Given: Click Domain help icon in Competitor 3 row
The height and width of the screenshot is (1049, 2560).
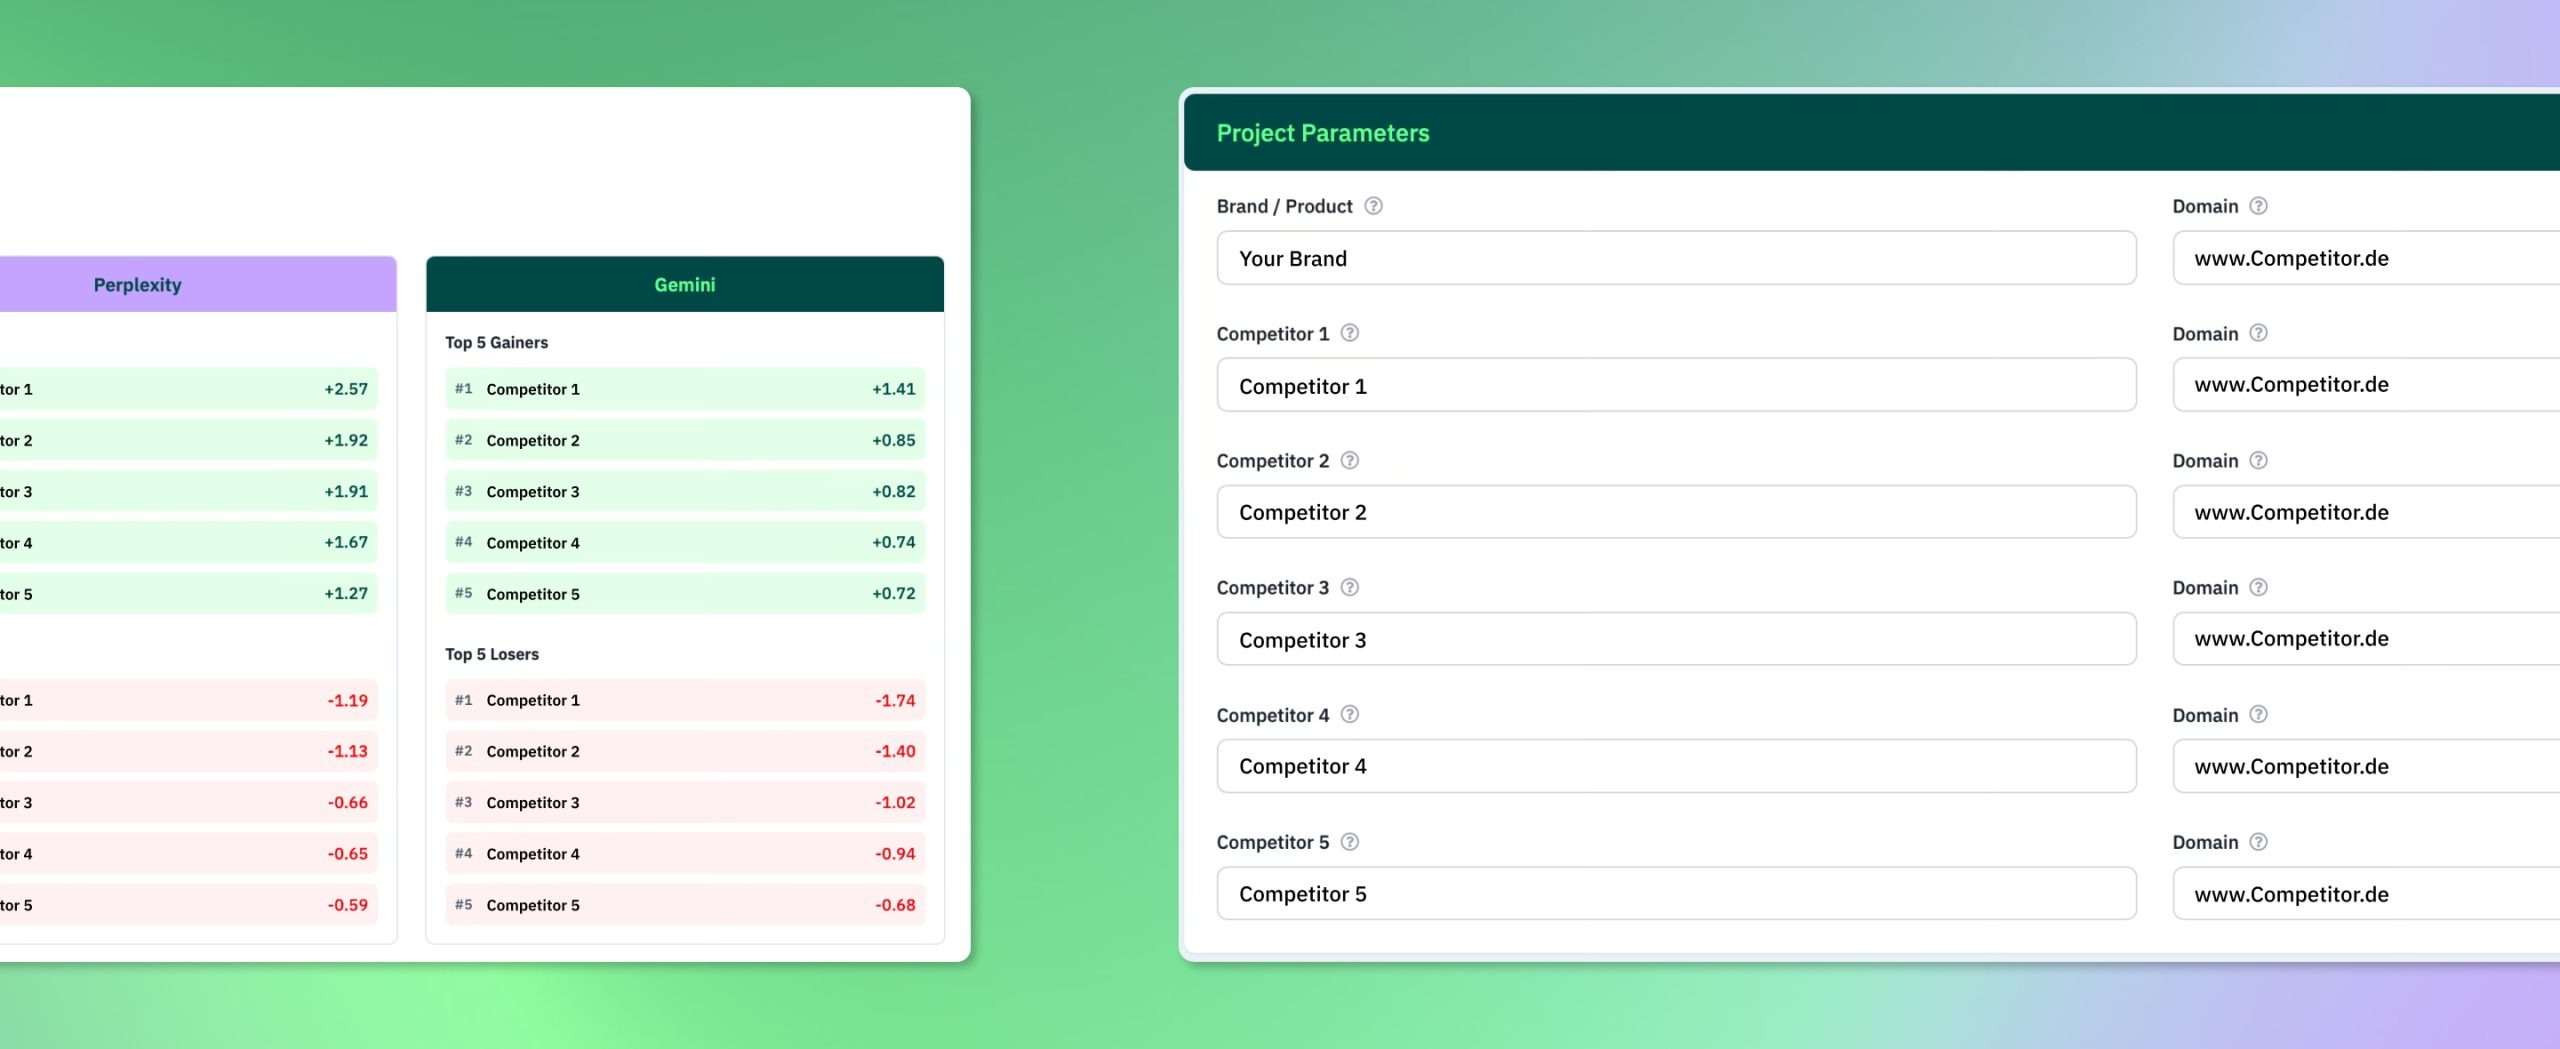Looking at the screenshot, I should tap(2258, 587).
